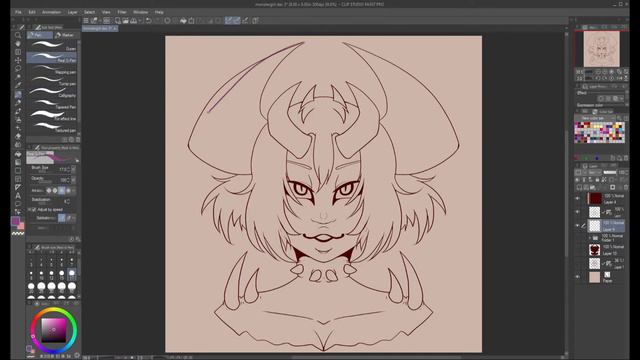Toggle Adjust by speed checkbox
The width and height of the screenshot is (640, 360).
coord(34,209)
